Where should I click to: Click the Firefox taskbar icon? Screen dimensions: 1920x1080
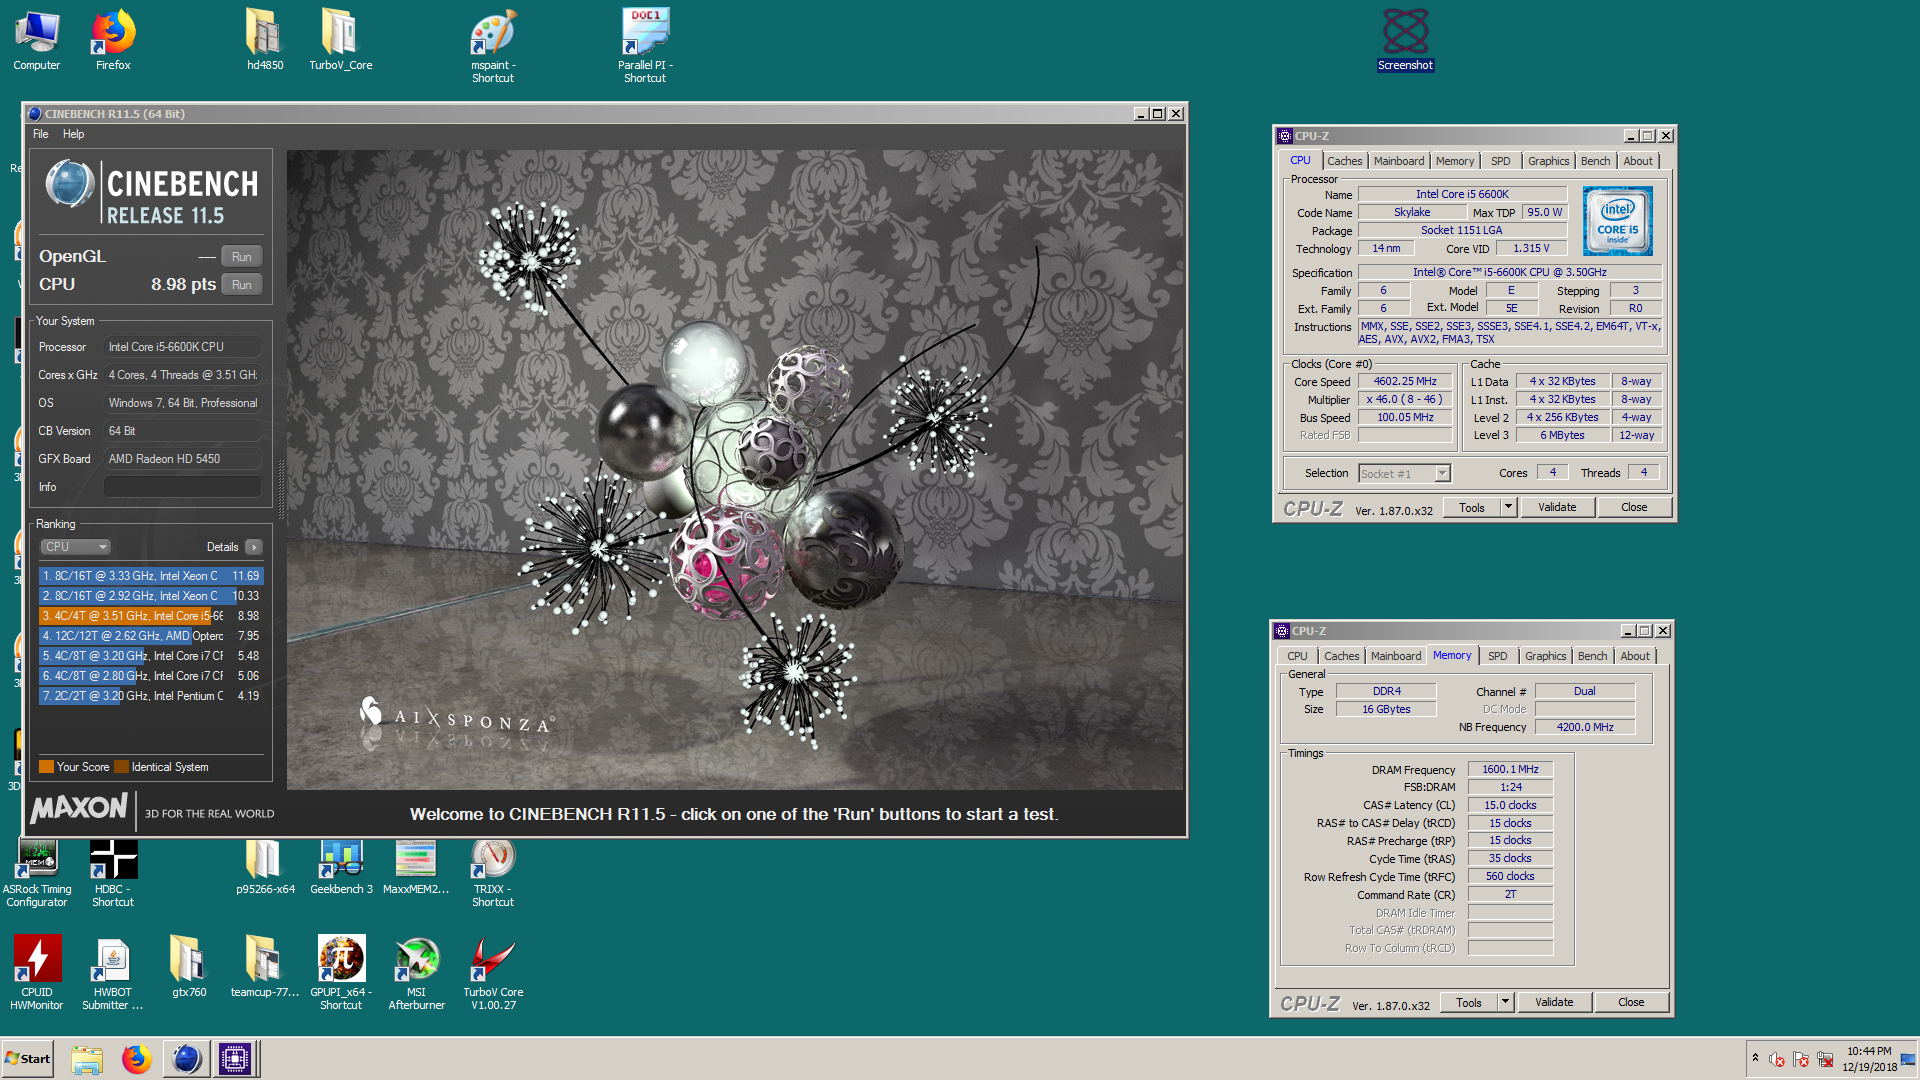(x=136, y=1059)
